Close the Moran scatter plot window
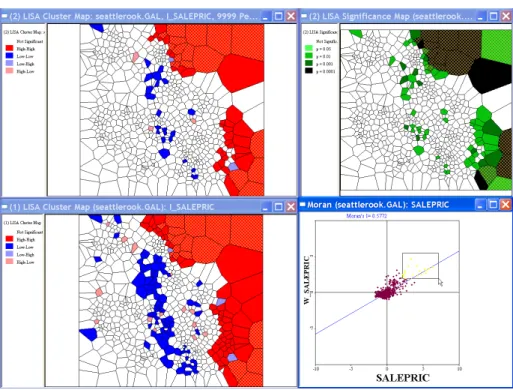Viewport: 513px width, 390px height. coord(506,204)
